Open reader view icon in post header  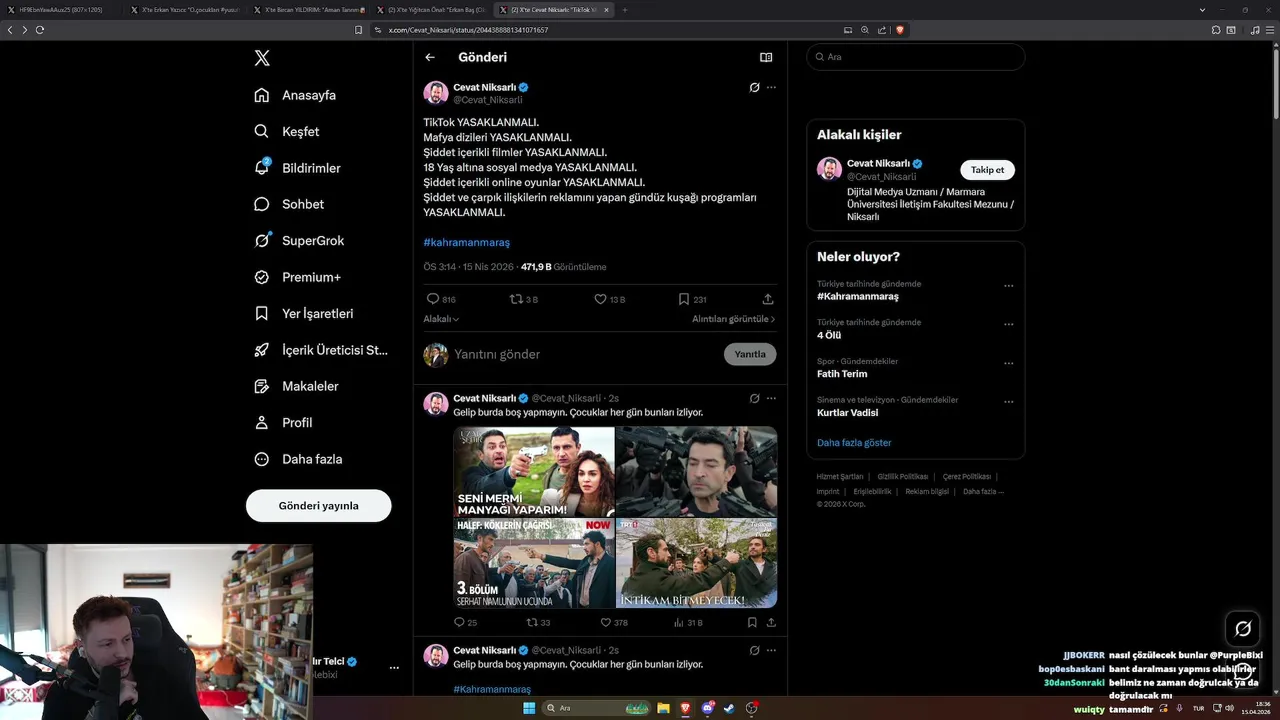(x=766, y=57)
